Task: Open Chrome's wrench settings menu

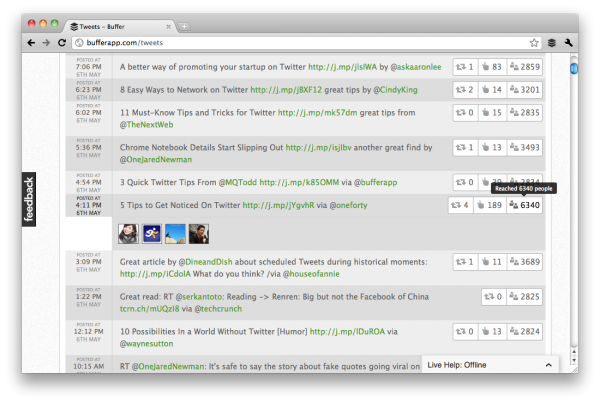Action: [x=569, y=43]
